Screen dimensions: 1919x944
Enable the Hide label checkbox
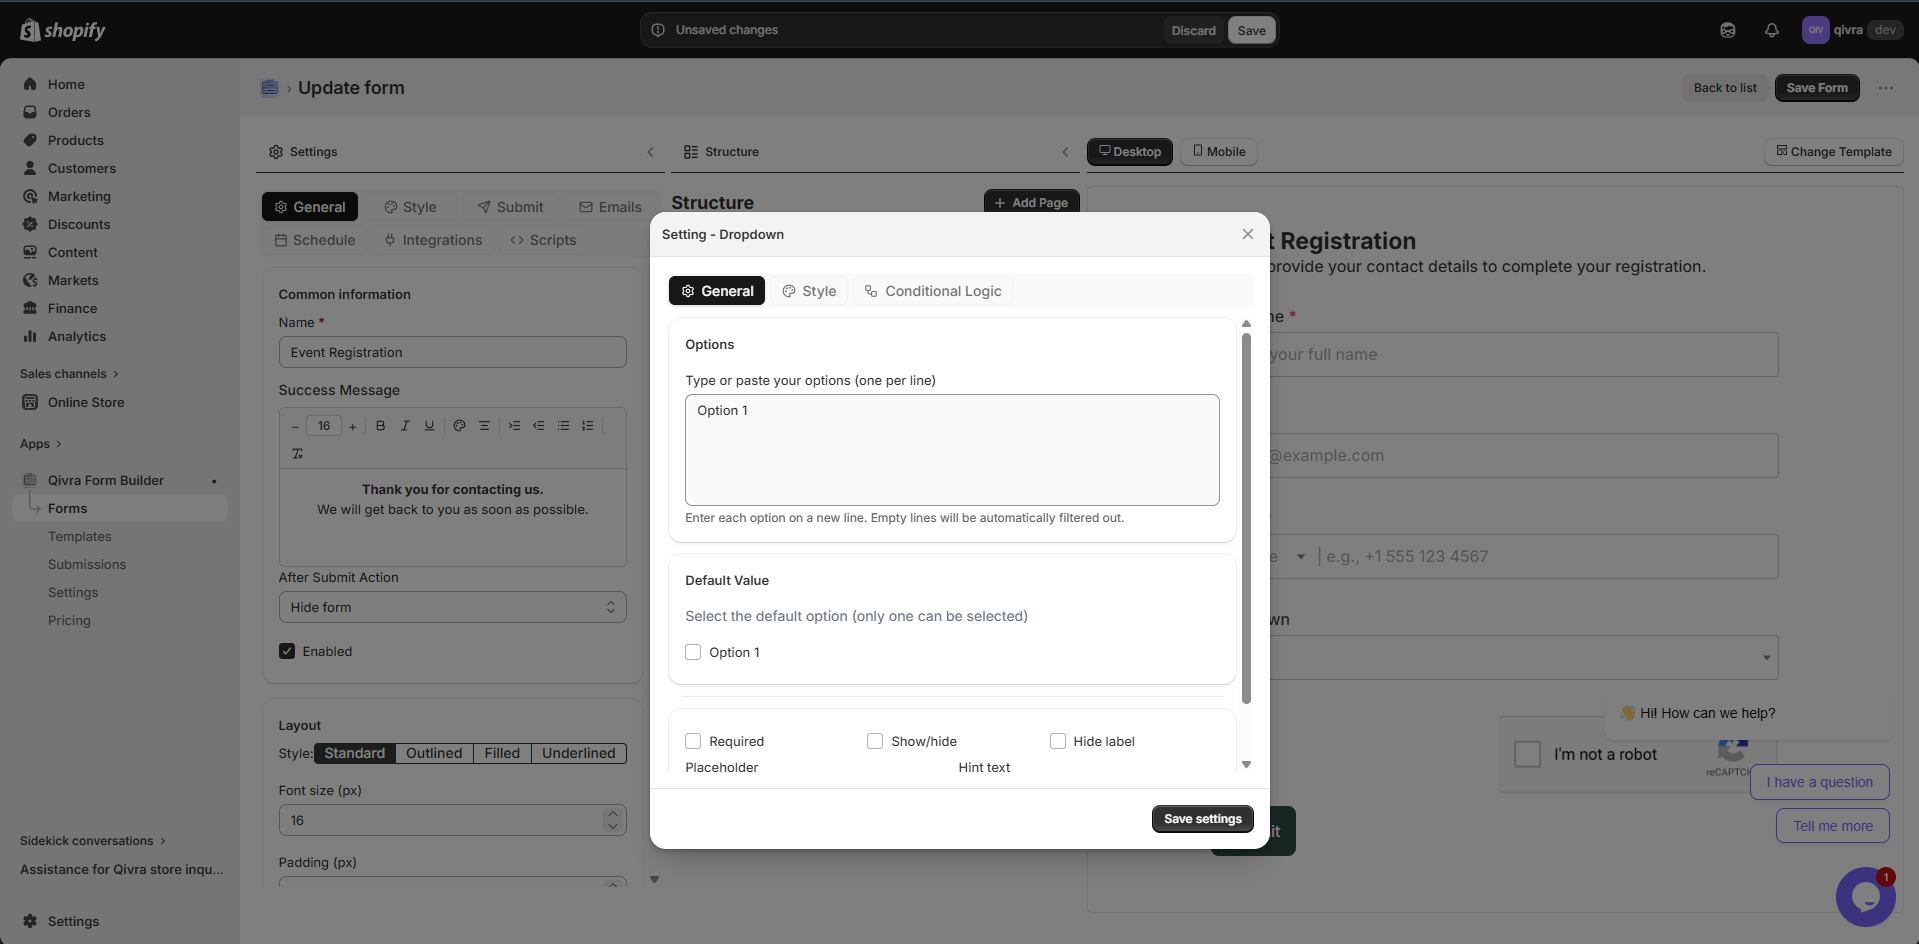click(1057, 741)
